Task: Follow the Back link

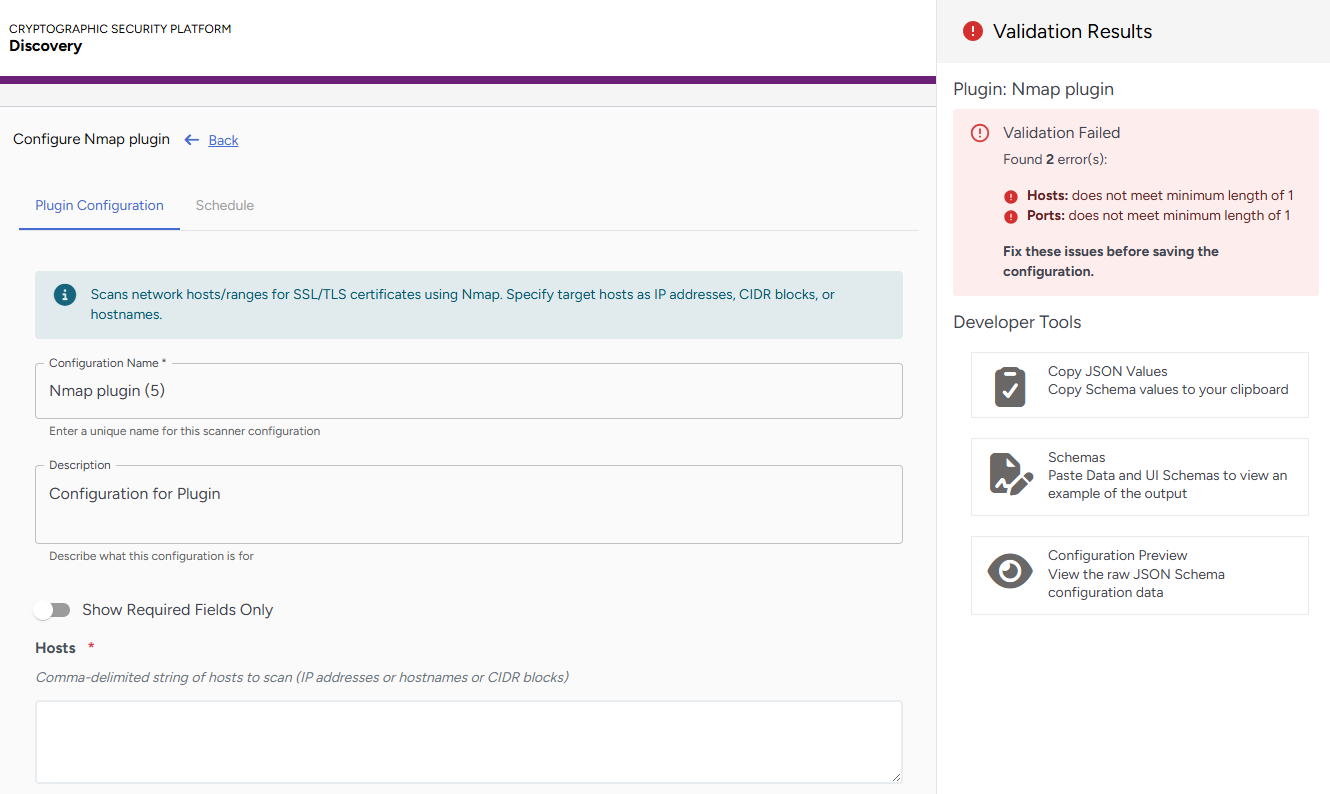Action: pos(223,140)
